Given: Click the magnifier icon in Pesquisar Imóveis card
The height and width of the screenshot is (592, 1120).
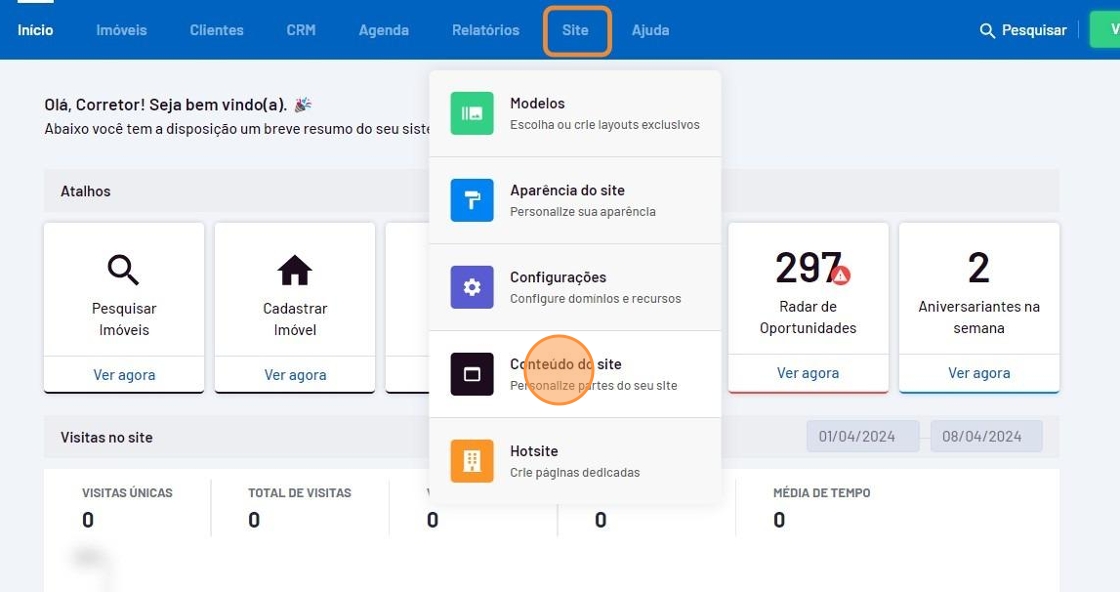Looking at the screenshot, I should 124,270.
